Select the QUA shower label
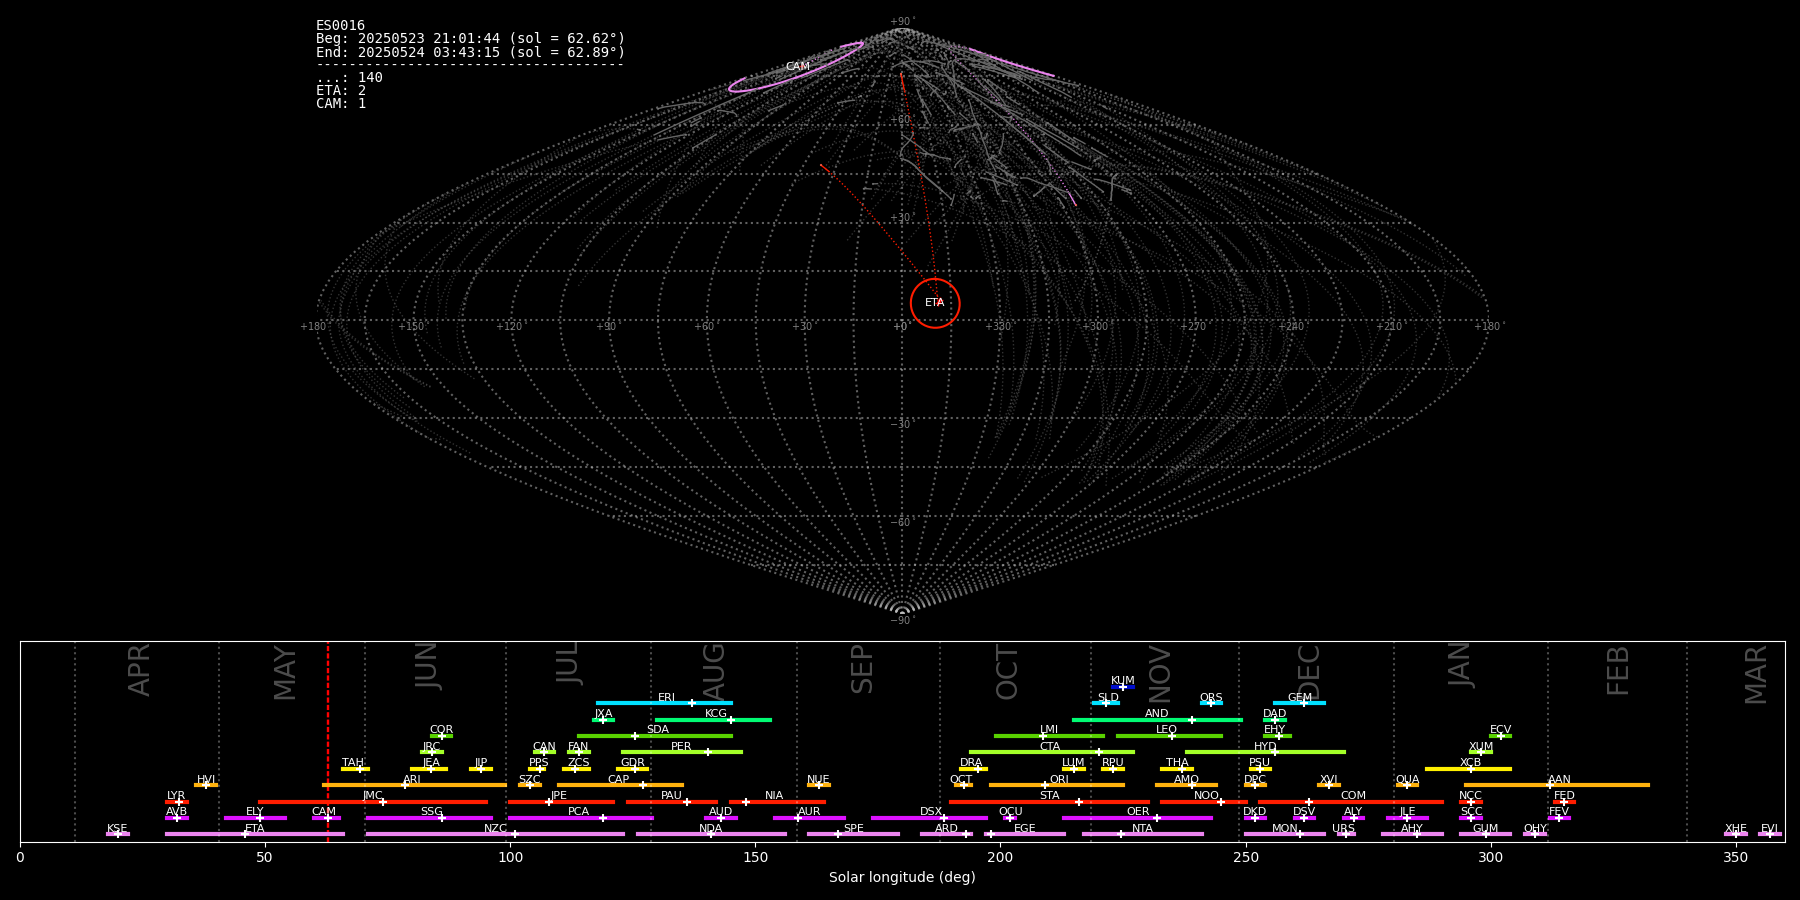This screenshot has width=1800, height=900. coord(1407,779)
